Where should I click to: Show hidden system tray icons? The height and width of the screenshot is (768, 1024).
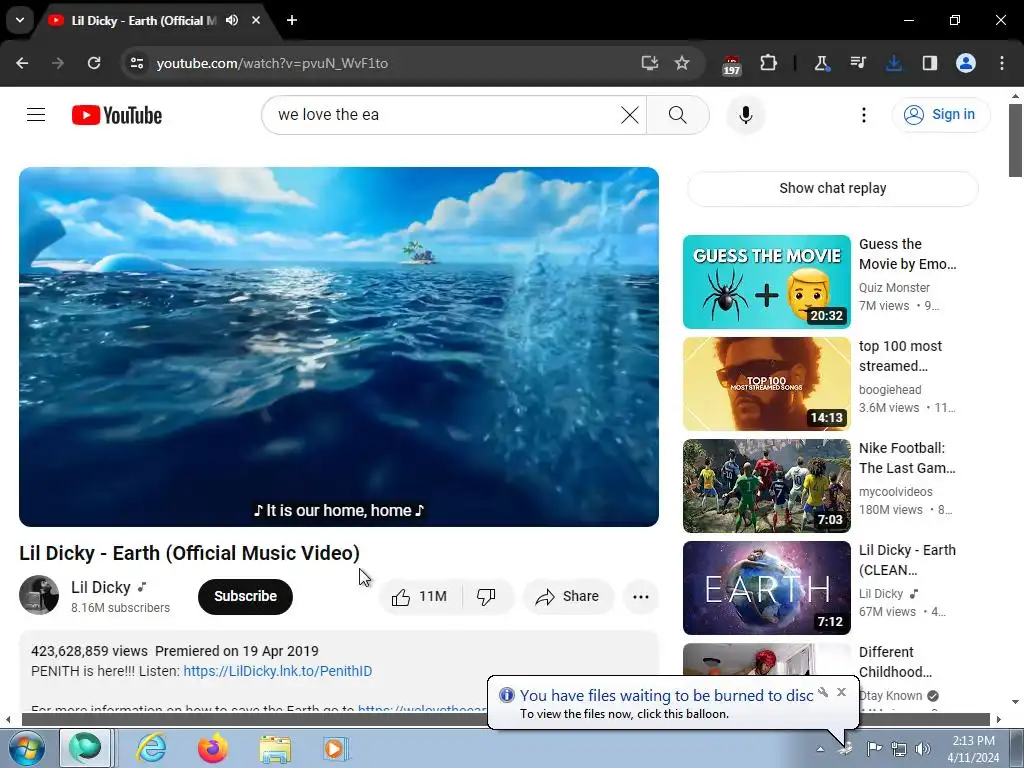pyautogui.click(x=820, y=749)
